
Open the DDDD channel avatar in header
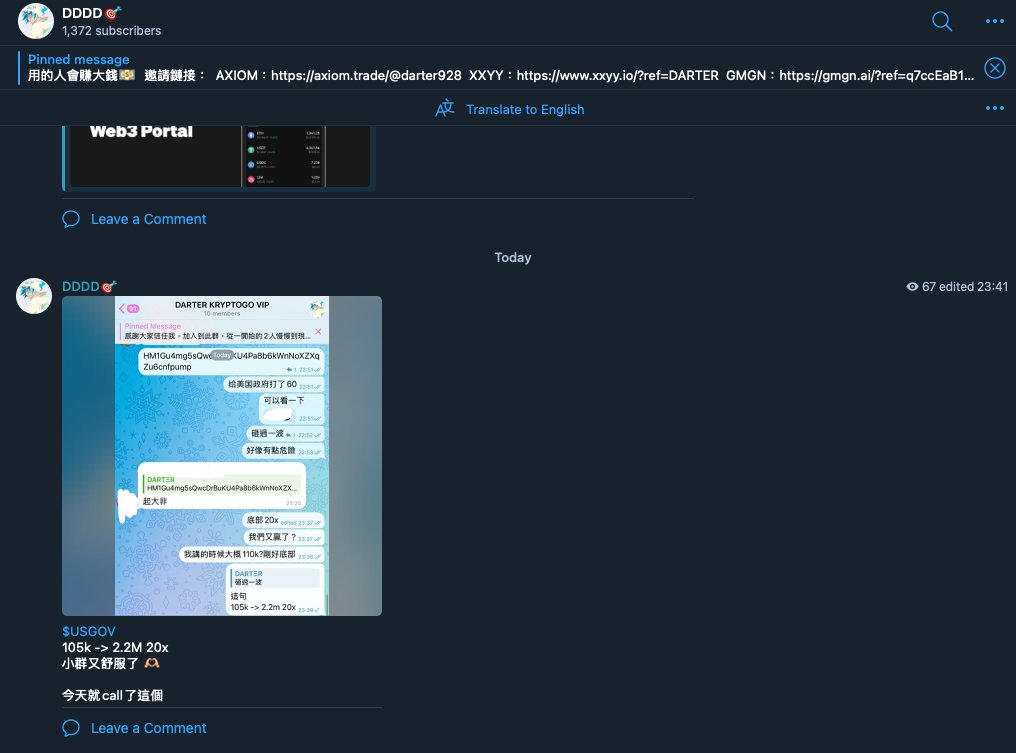[x=36, y=21]
